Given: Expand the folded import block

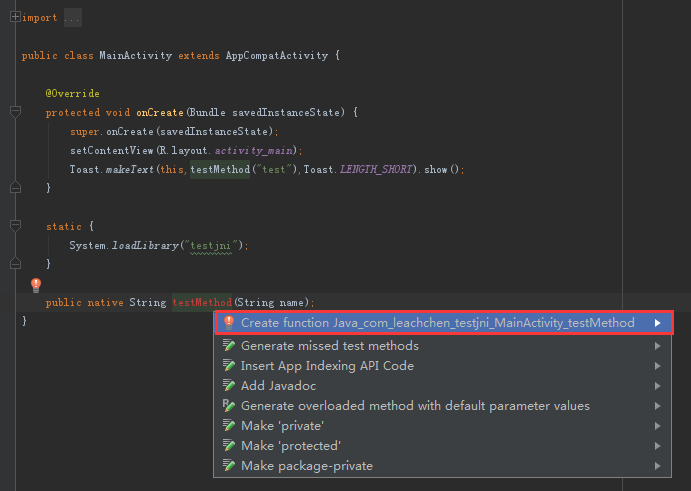Looking at the screenshot, I should pyautogui.click(x=15, y=17).
